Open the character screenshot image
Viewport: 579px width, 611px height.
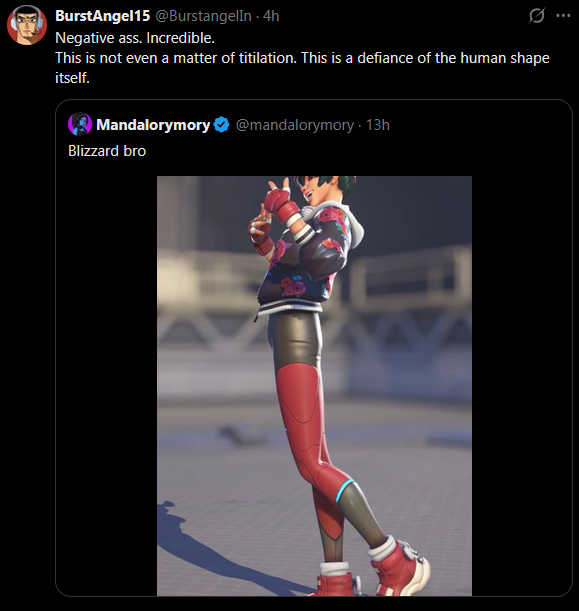tap(314, 386)
